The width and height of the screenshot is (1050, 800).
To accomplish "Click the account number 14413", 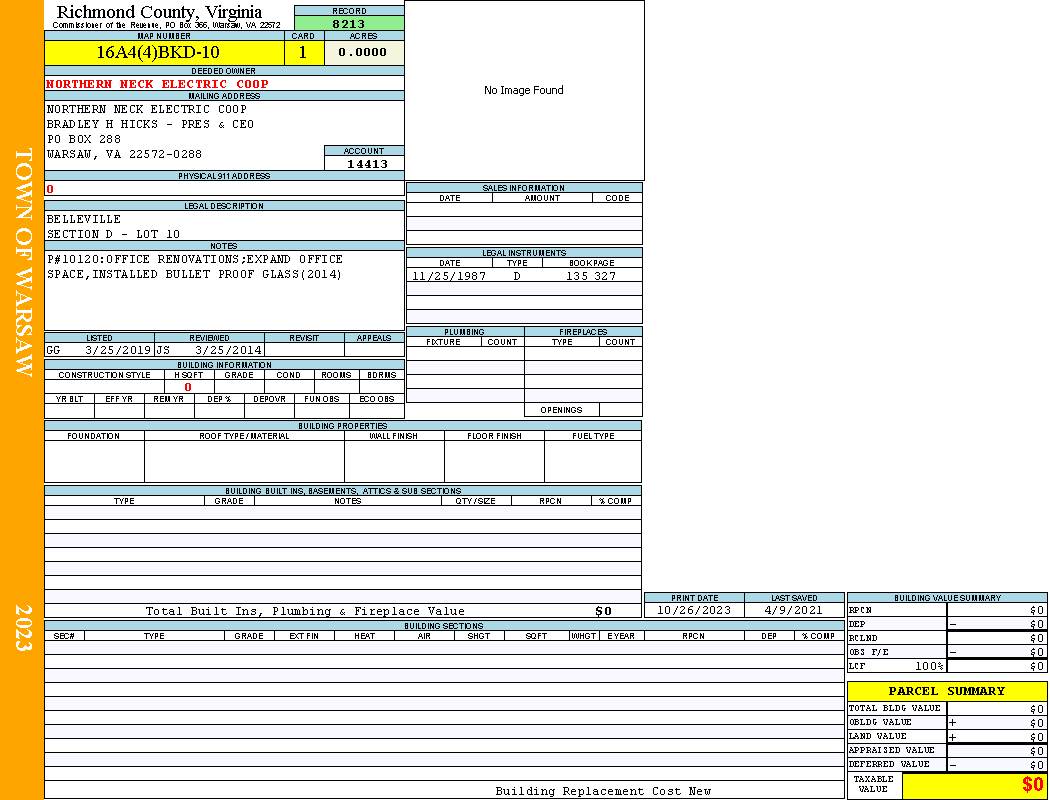I will click(367, 164).
